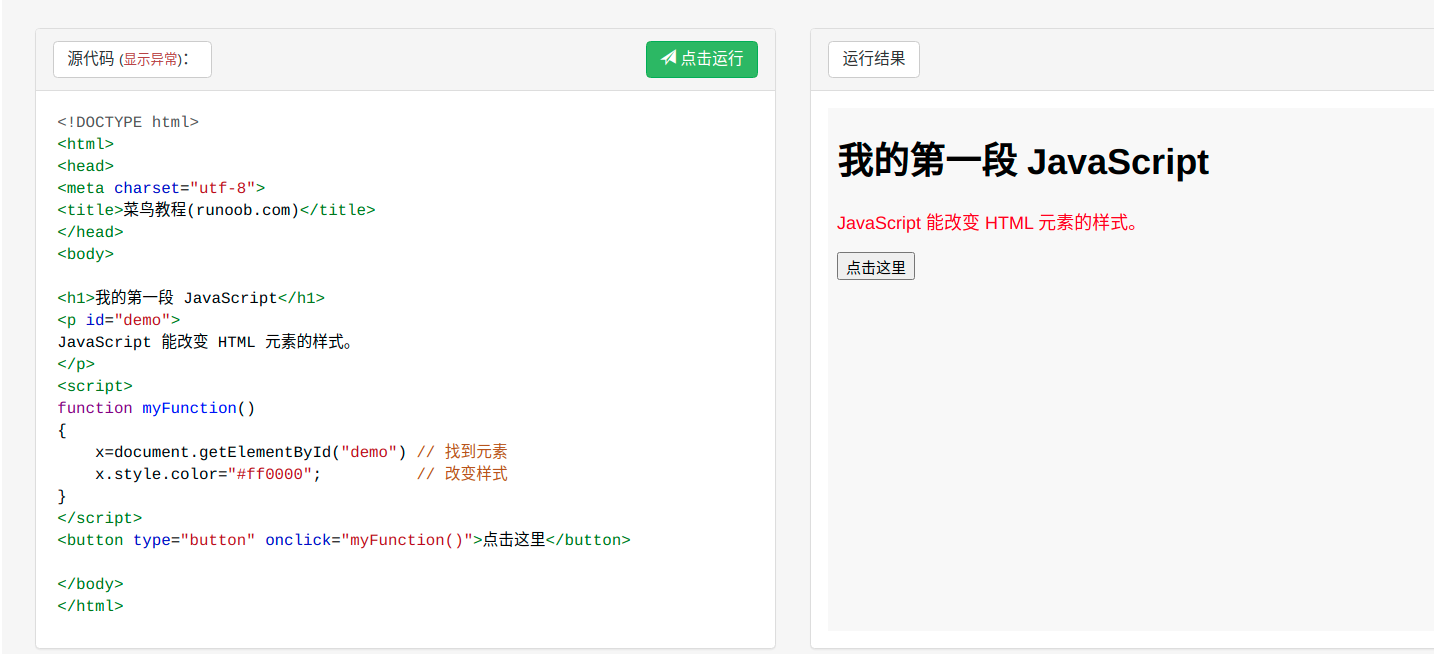
Task: Click the heading 我的第一段 JavaScript in the result
Action: click(1023, 161)
